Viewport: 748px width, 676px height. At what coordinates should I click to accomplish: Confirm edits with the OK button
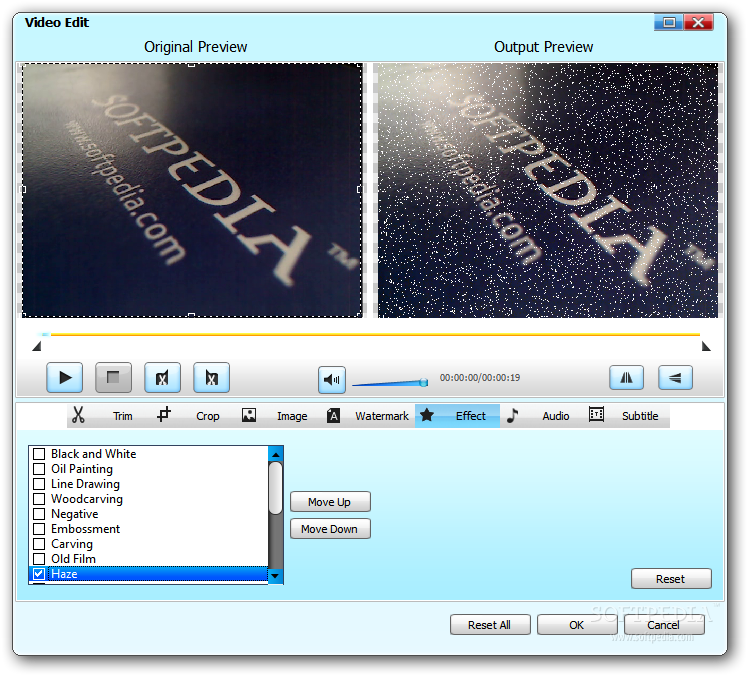point(577,624)
